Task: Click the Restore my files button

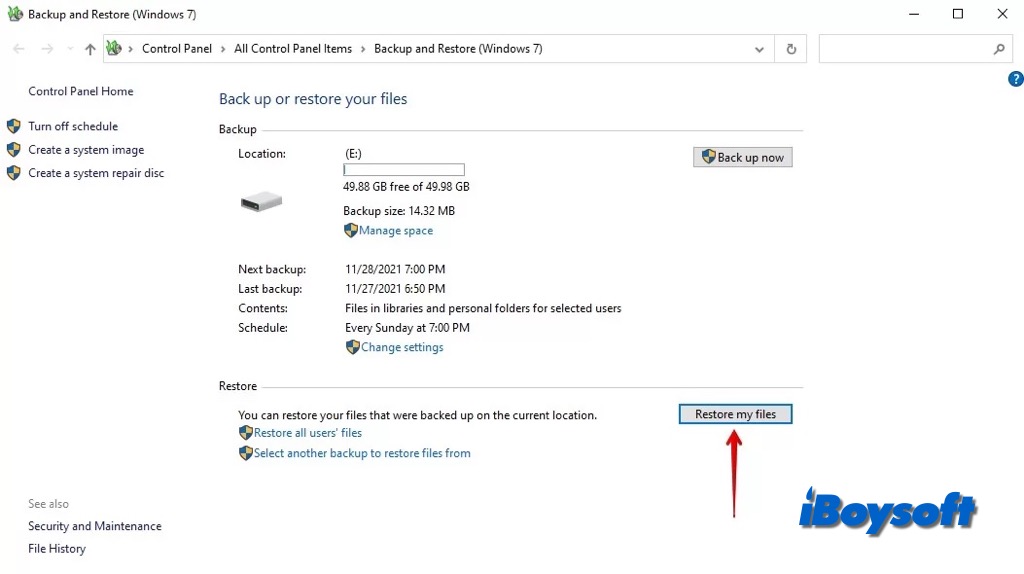Action: tap(735, 414)
